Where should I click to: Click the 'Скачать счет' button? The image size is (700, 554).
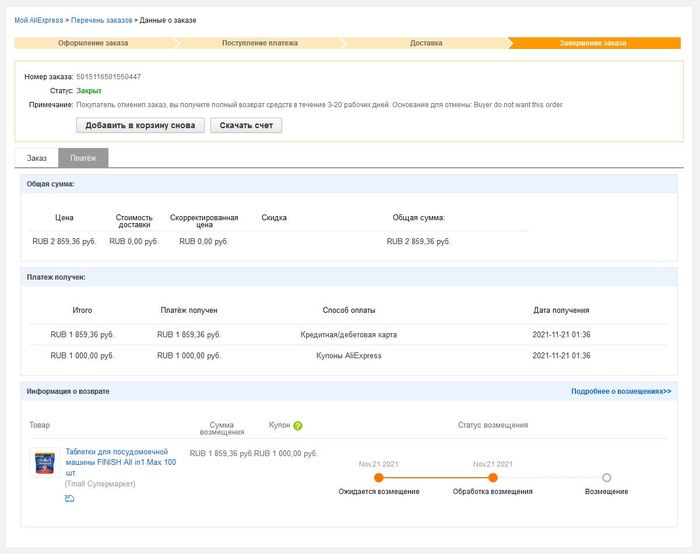click(246, 125)
